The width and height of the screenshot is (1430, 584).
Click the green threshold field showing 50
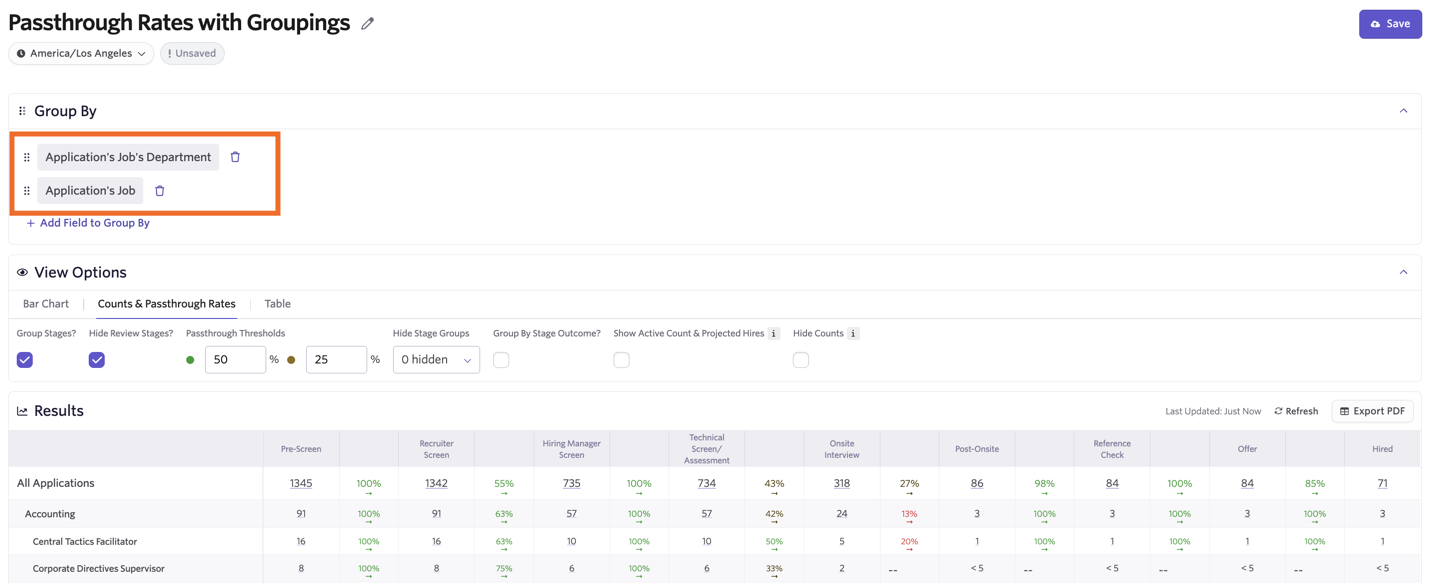[x=235, y=360]
